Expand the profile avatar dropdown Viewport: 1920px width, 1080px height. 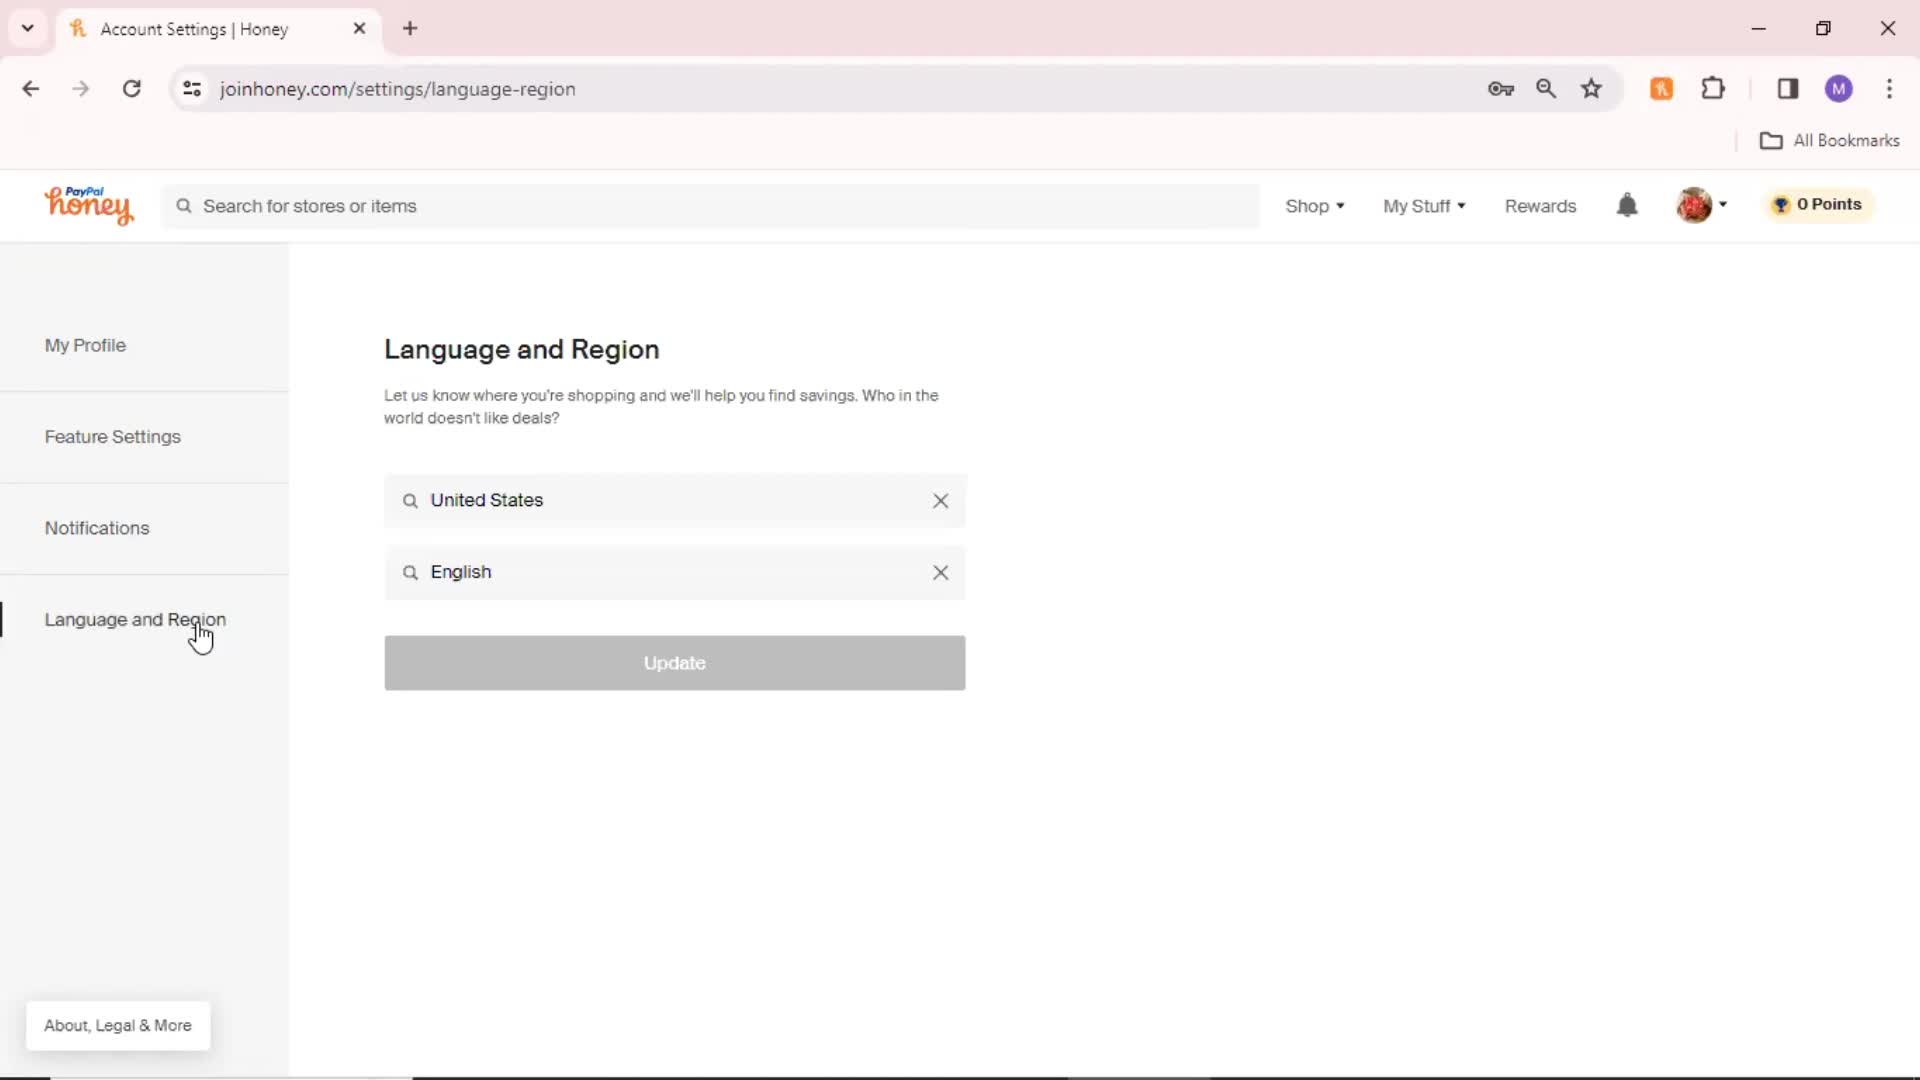click(1704, 204)
